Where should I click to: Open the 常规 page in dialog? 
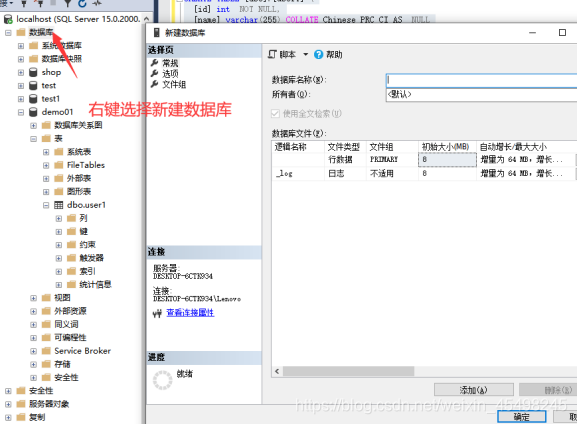[170, 63]
